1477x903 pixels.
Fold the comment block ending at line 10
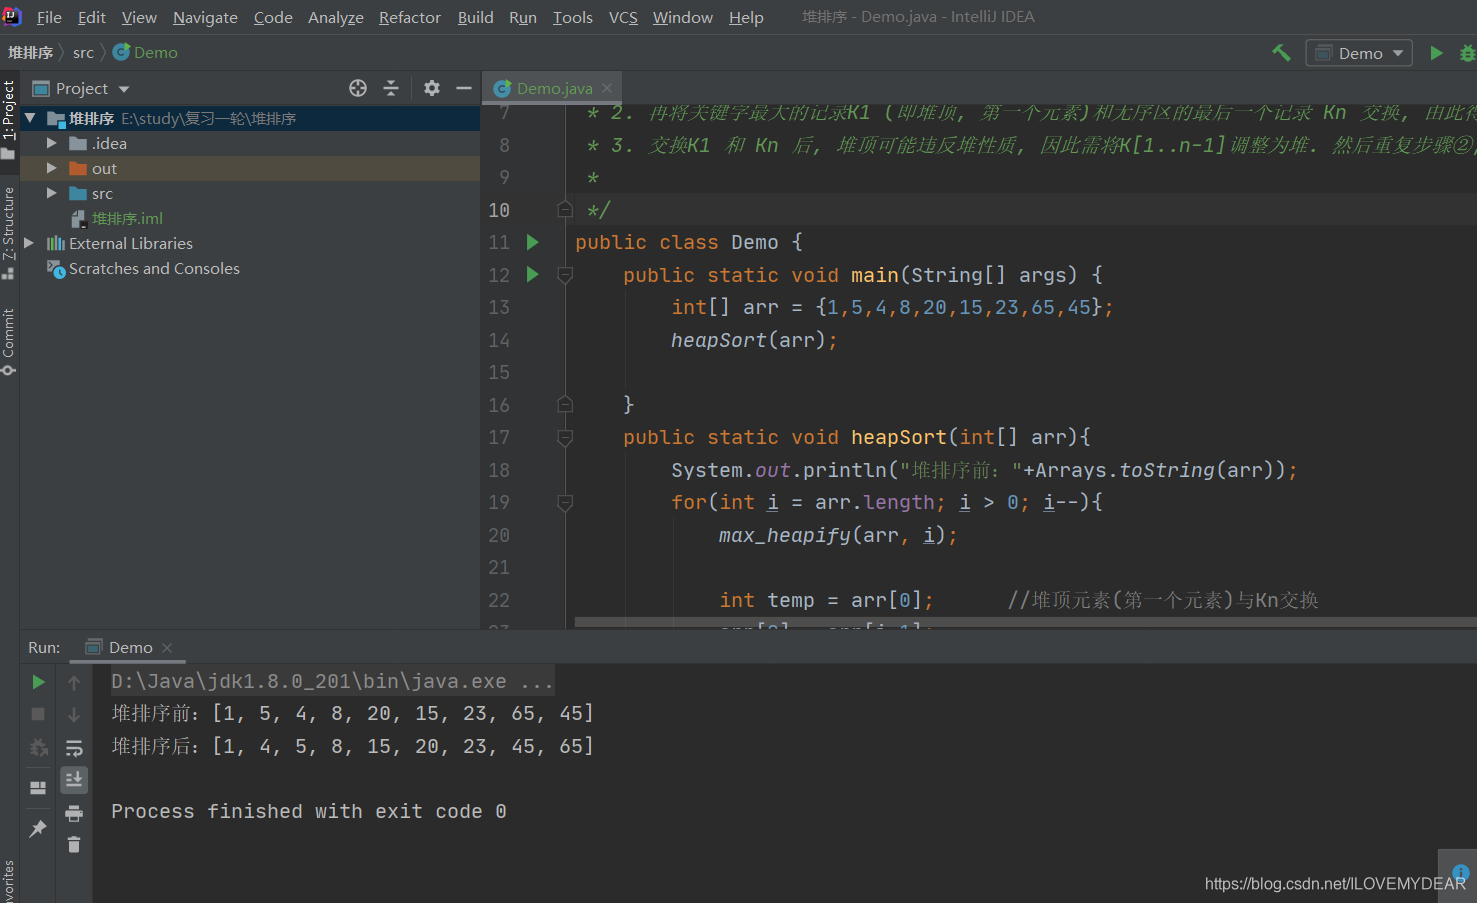pos(565,209)
